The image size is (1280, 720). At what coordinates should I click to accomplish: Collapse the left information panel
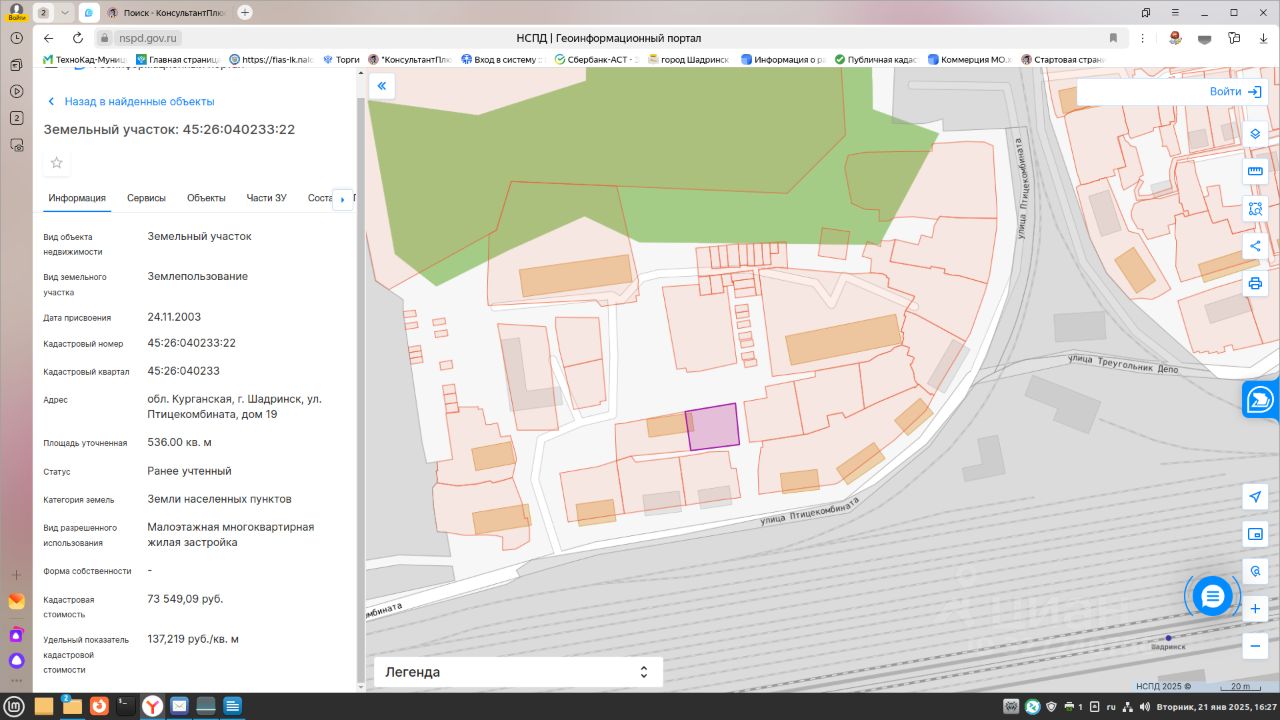(381, 87)
